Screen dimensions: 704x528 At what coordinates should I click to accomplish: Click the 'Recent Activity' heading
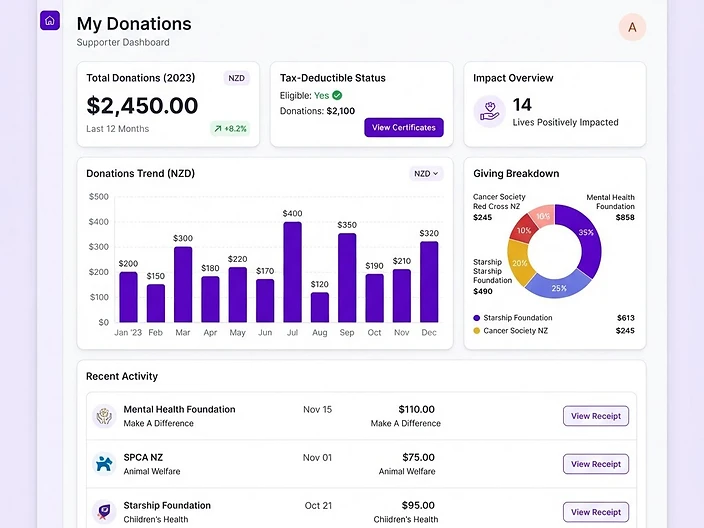click(122, 376)
